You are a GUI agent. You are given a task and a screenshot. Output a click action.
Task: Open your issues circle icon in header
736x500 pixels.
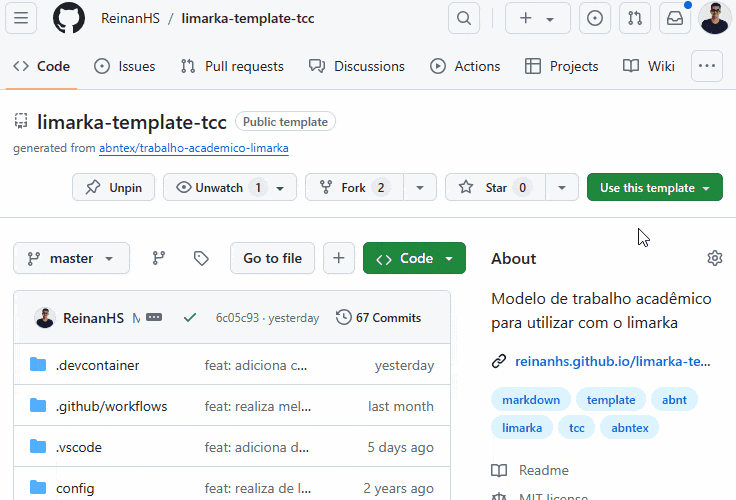pyautogui.click(x=595, y=18)
